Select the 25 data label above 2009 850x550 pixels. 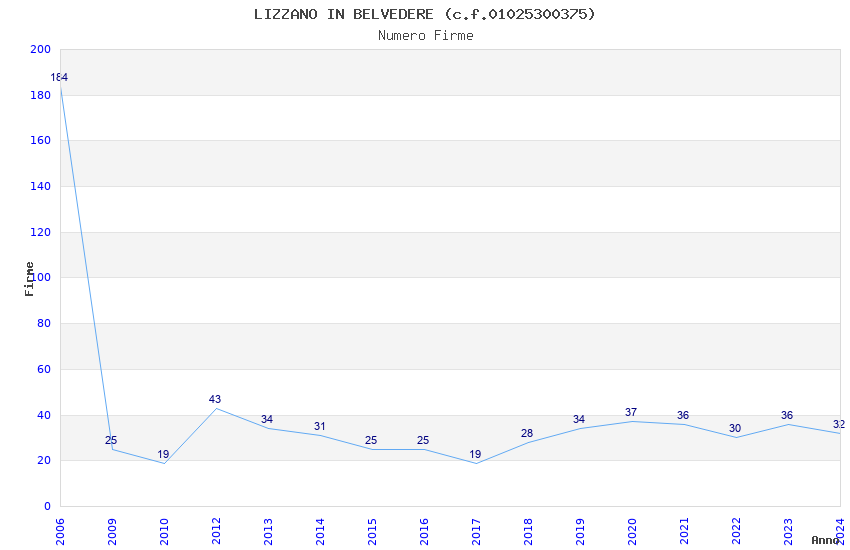click(111, 441)
